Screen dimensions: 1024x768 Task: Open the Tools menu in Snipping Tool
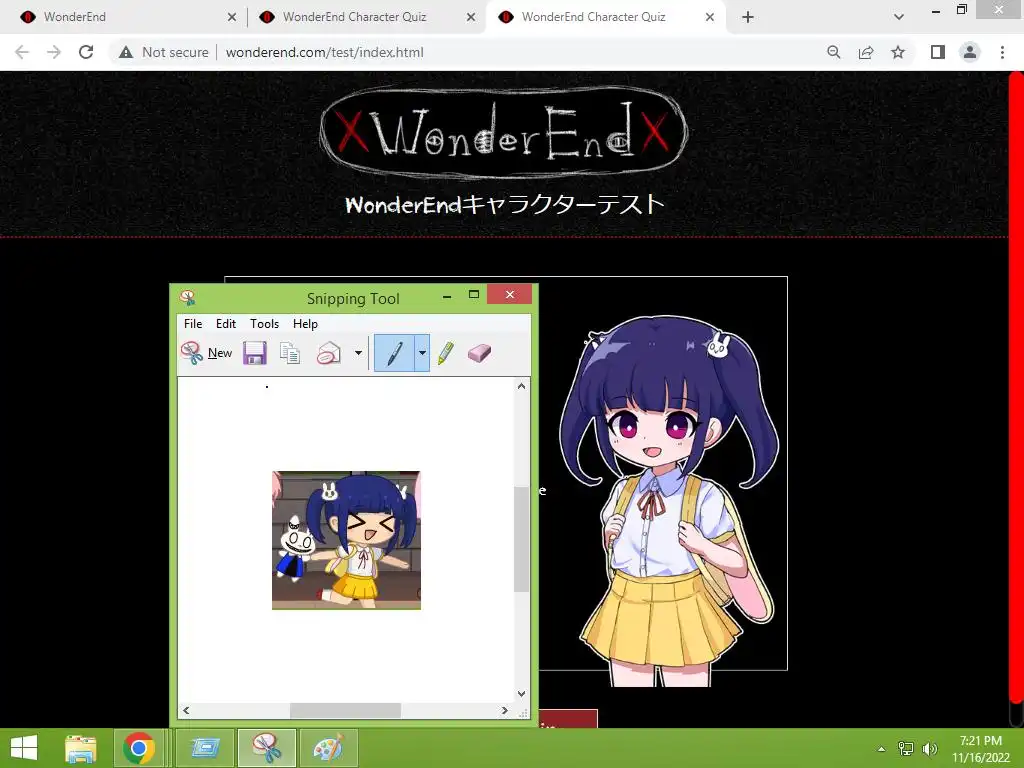[x=264, y=324]
